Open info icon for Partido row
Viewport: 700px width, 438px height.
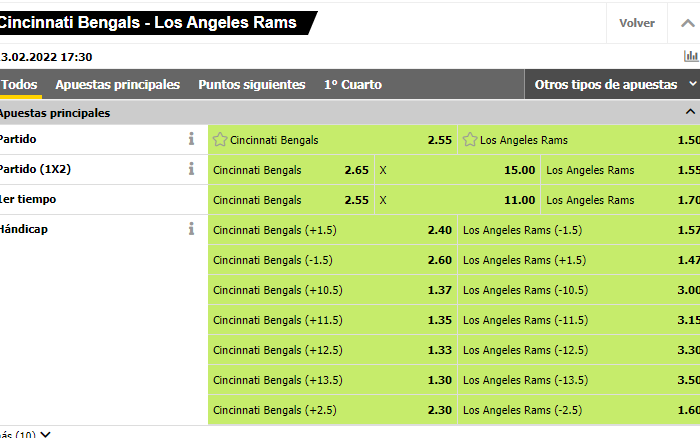click(191, 139)
